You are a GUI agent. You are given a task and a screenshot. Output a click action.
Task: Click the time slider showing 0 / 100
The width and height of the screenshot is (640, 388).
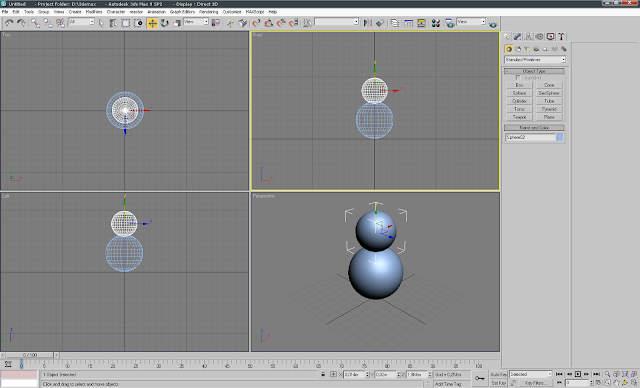[x=30, y=355]
